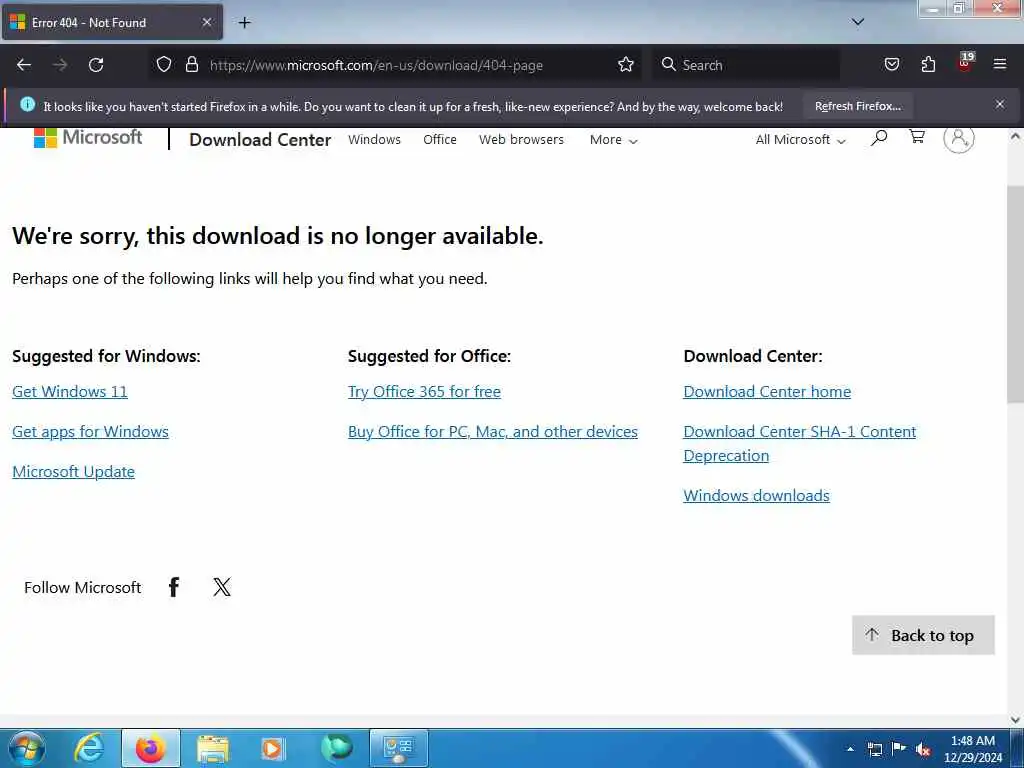The height and width of the screenshot is (768, 1024).
Task: Open Download Center SHA-1 Content Deprecation link
Action: (x=799, y=443)
